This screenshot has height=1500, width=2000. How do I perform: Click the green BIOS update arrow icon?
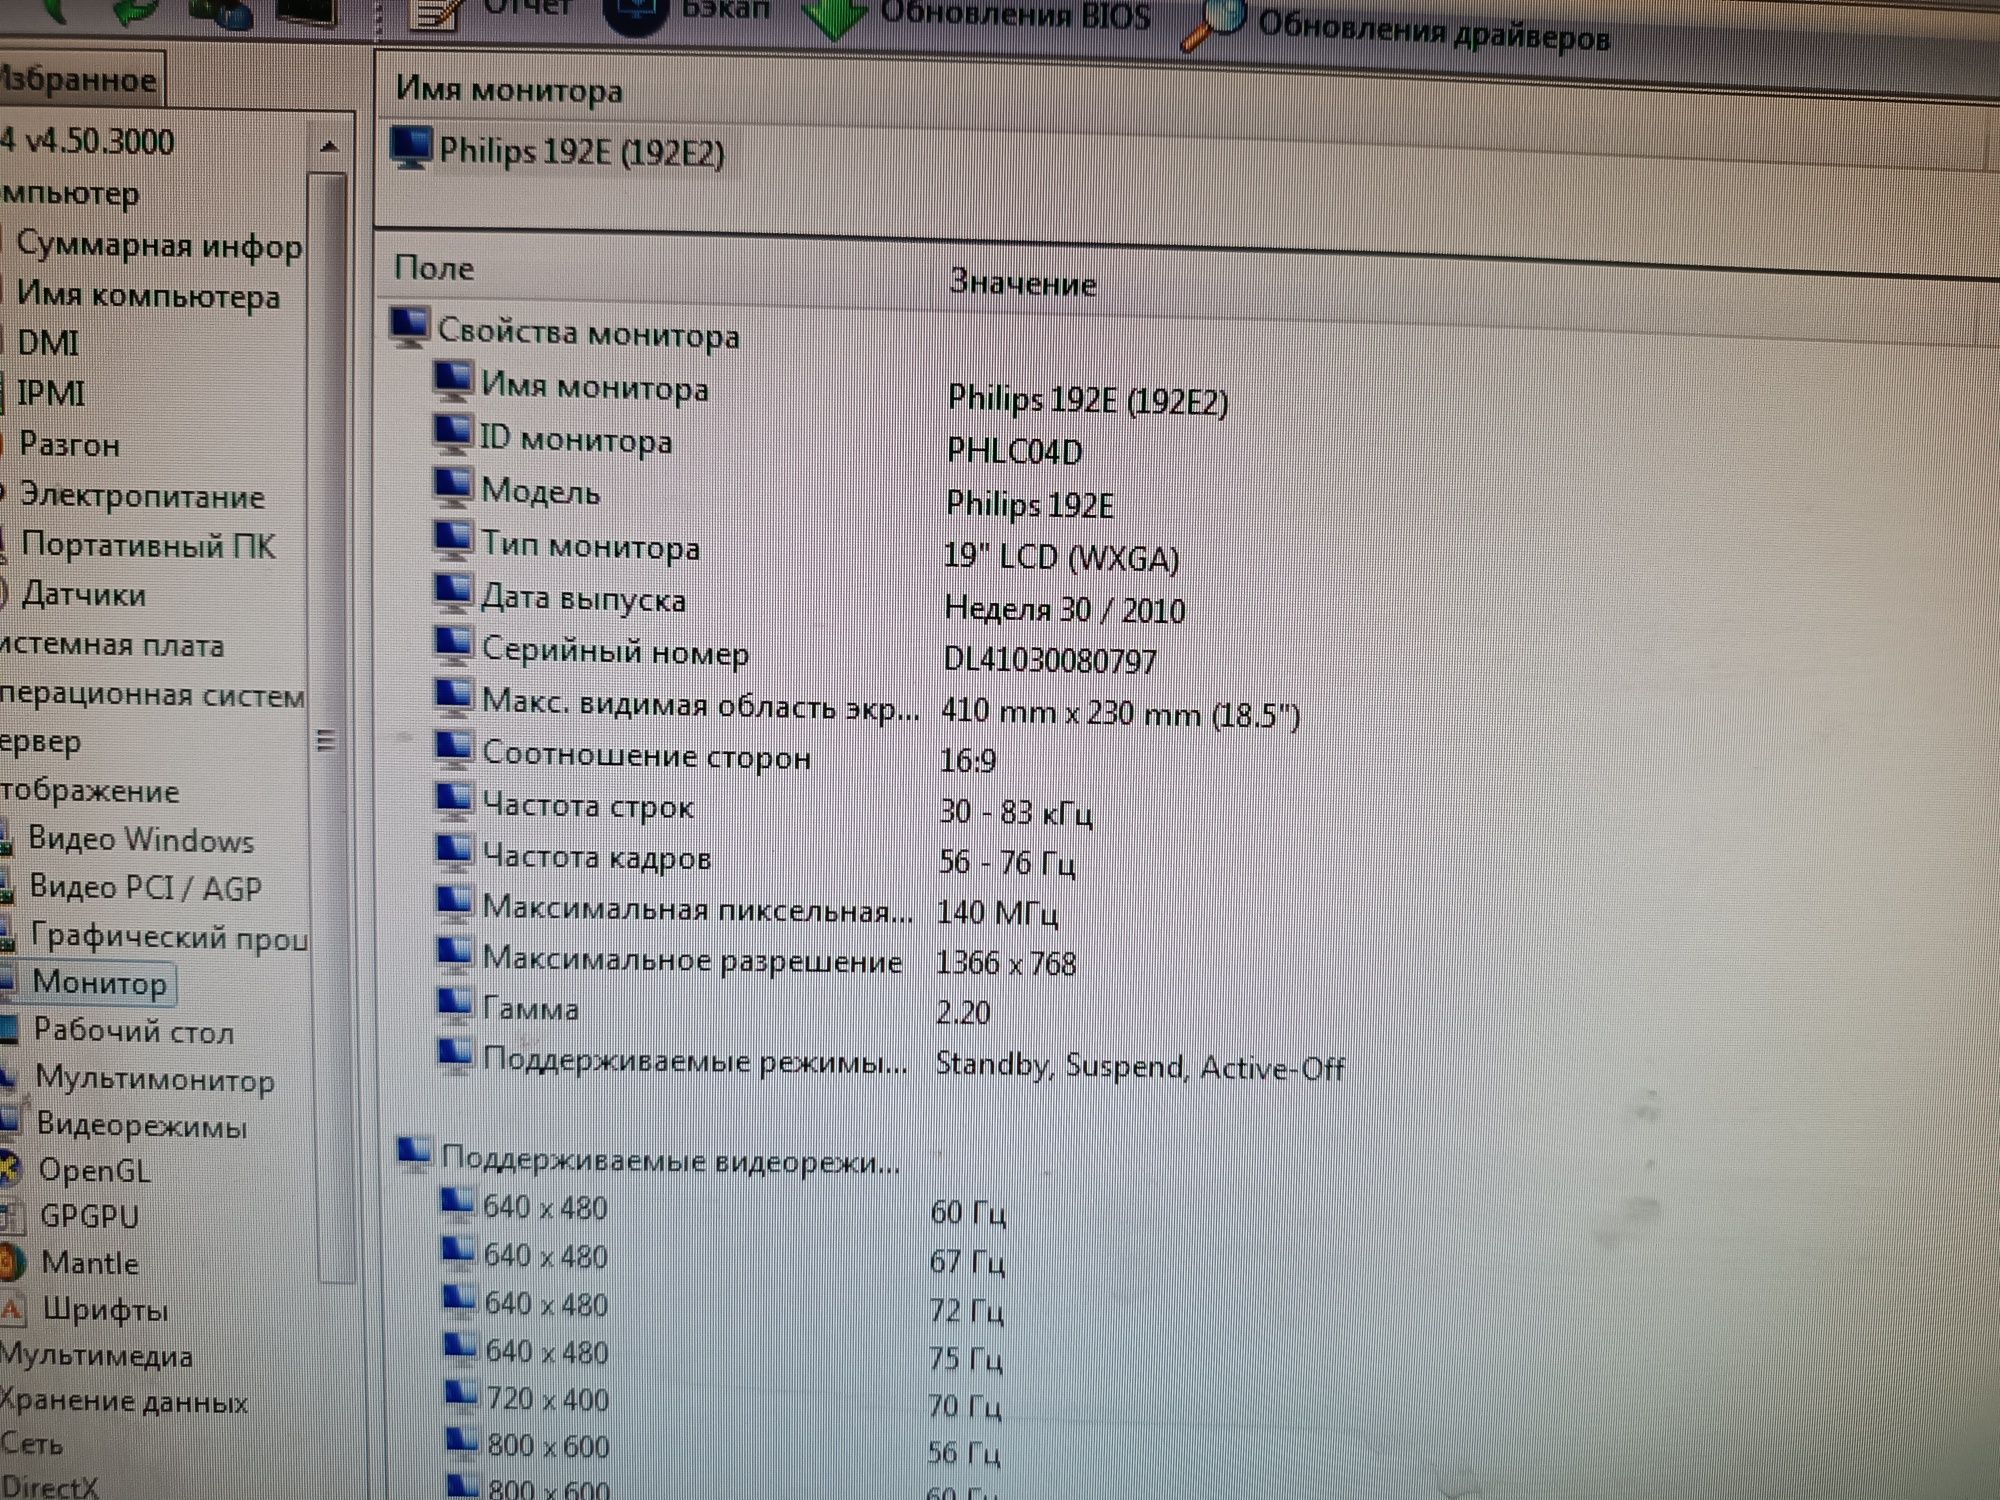(835, 18)
